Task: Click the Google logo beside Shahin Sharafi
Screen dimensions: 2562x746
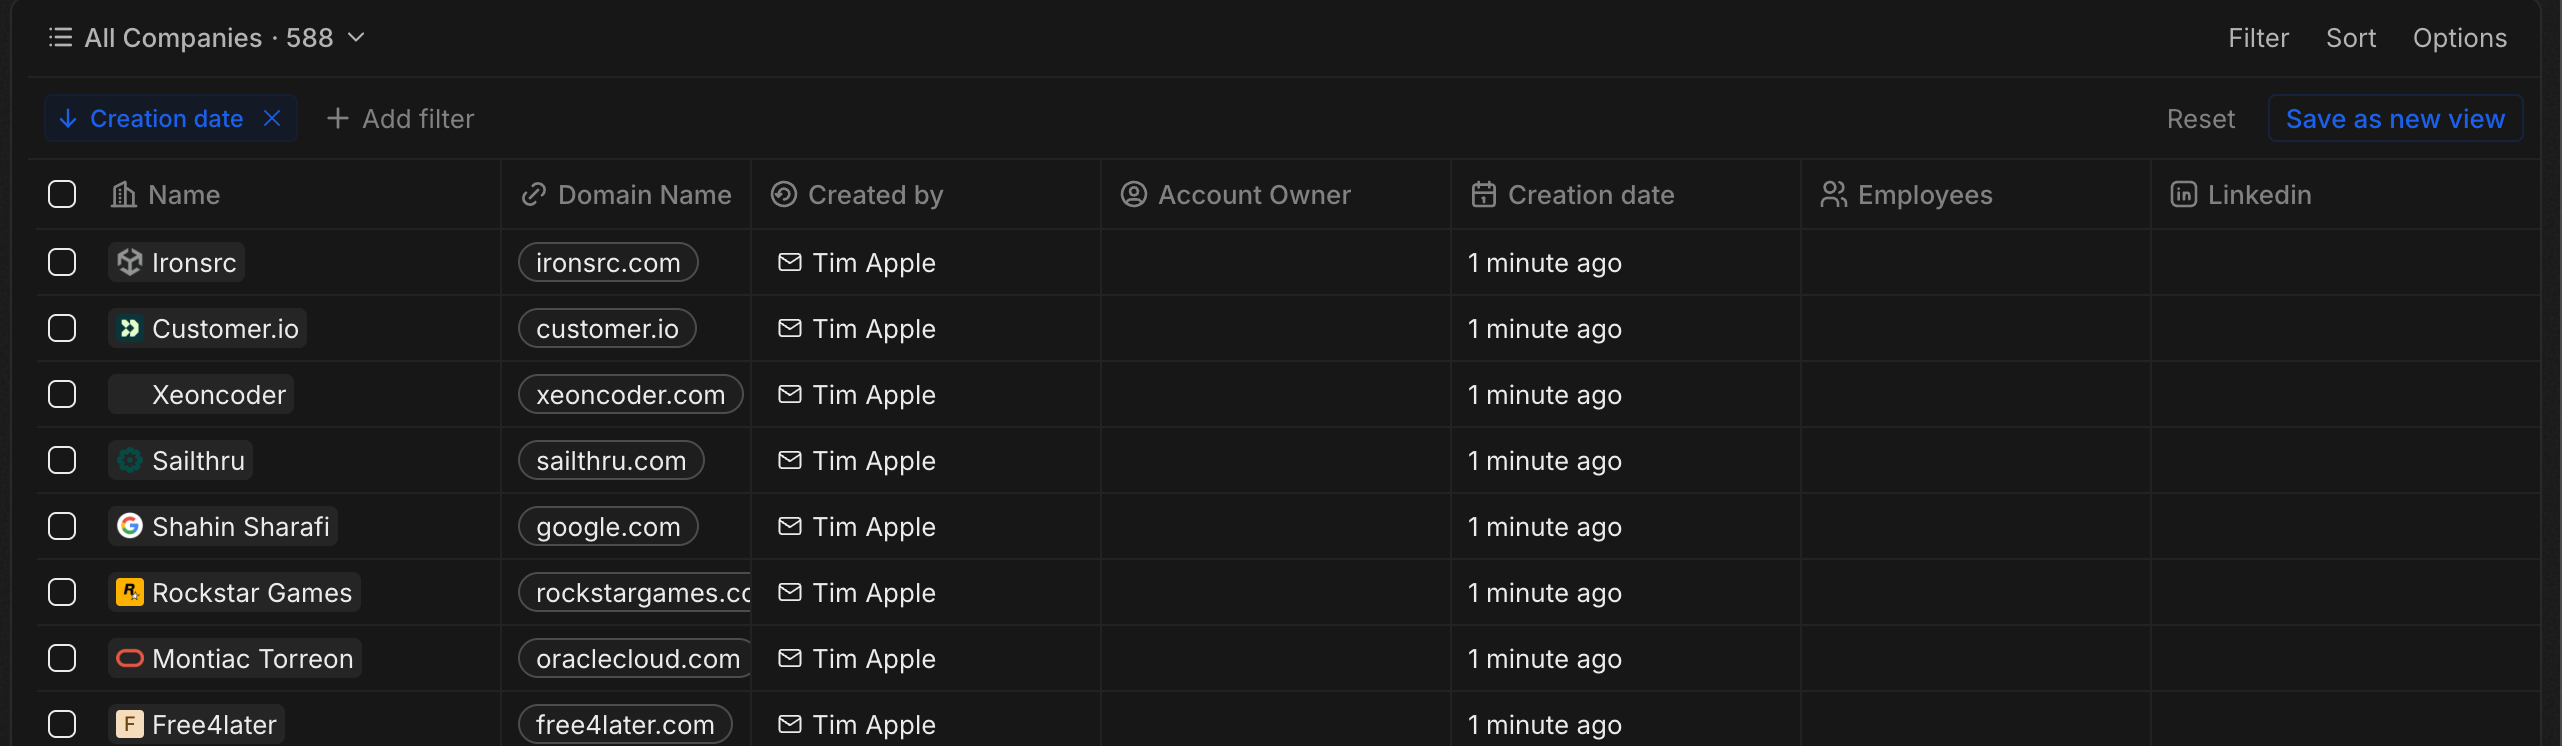Action: click(130, 526)
